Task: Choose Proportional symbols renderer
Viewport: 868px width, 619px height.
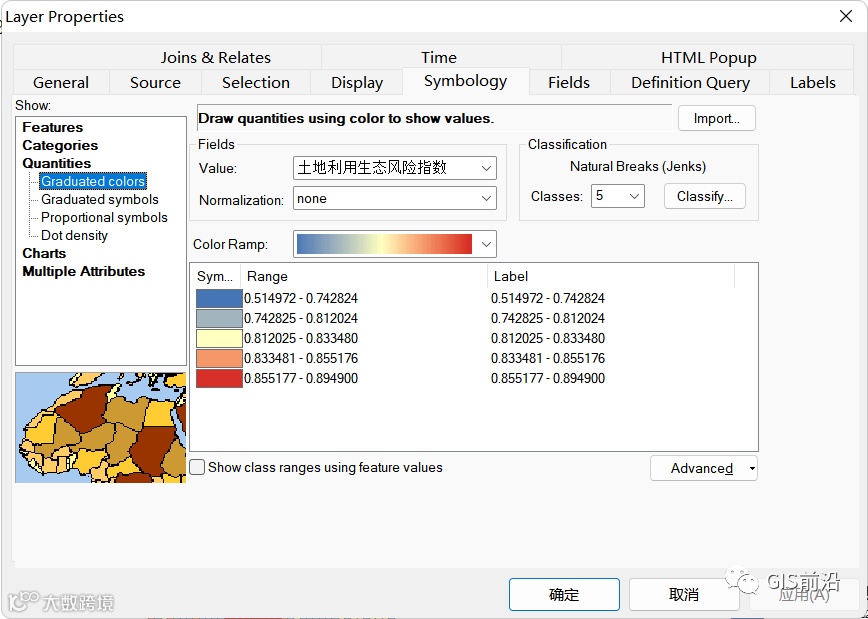Action: pyautogui.click(x=104, y=217)
